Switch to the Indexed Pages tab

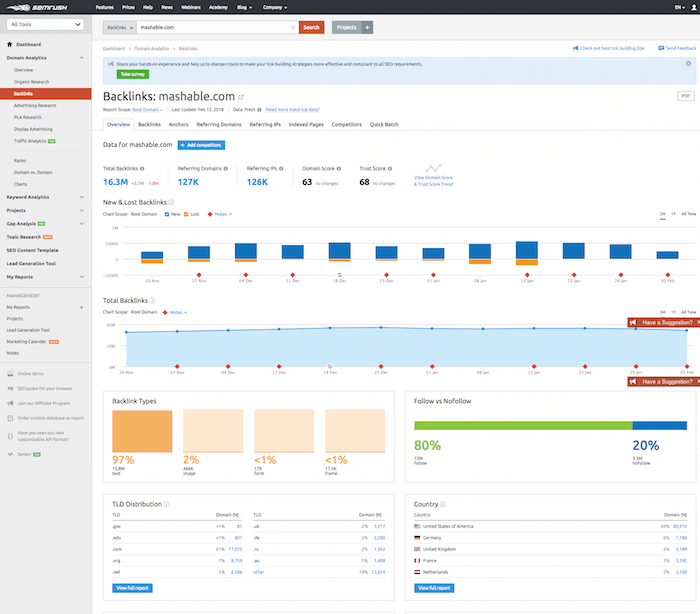(306, 125)
